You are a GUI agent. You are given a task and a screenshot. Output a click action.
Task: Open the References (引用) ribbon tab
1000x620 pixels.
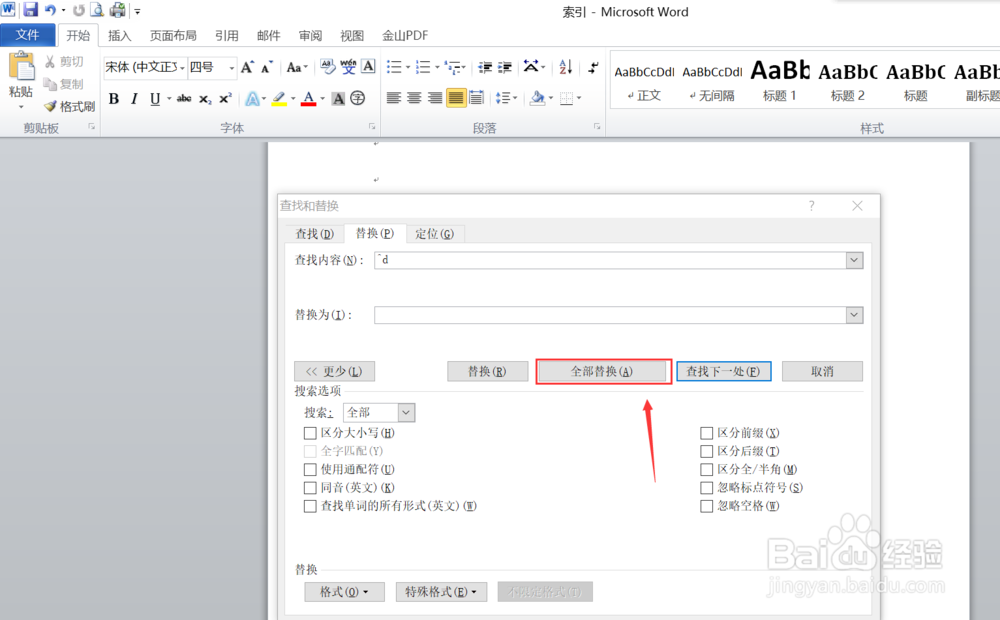coord(226,36)
